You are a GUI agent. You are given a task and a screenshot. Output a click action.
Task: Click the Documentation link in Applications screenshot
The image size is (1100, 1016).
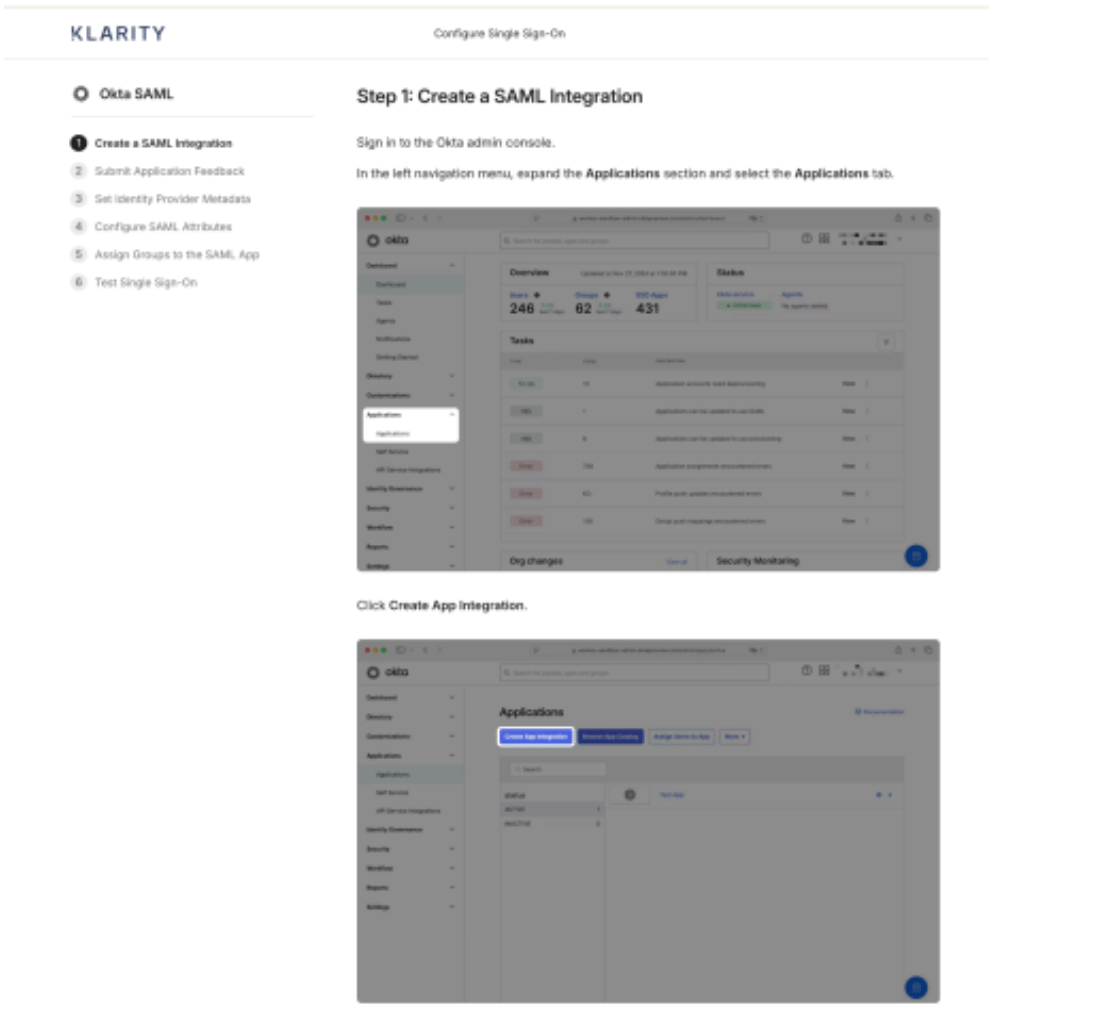[x=879, y=712]
